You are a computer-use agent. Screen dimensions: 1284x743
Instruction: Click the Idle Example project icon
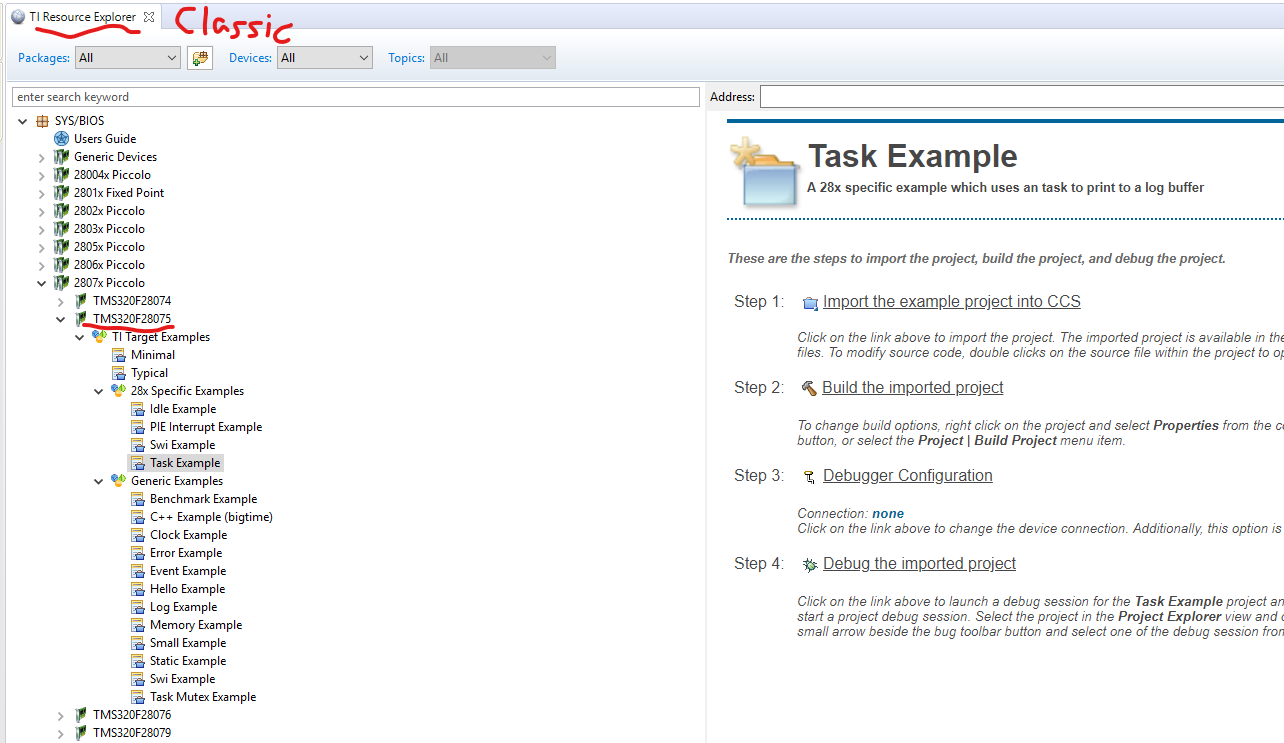pos(138,409)
